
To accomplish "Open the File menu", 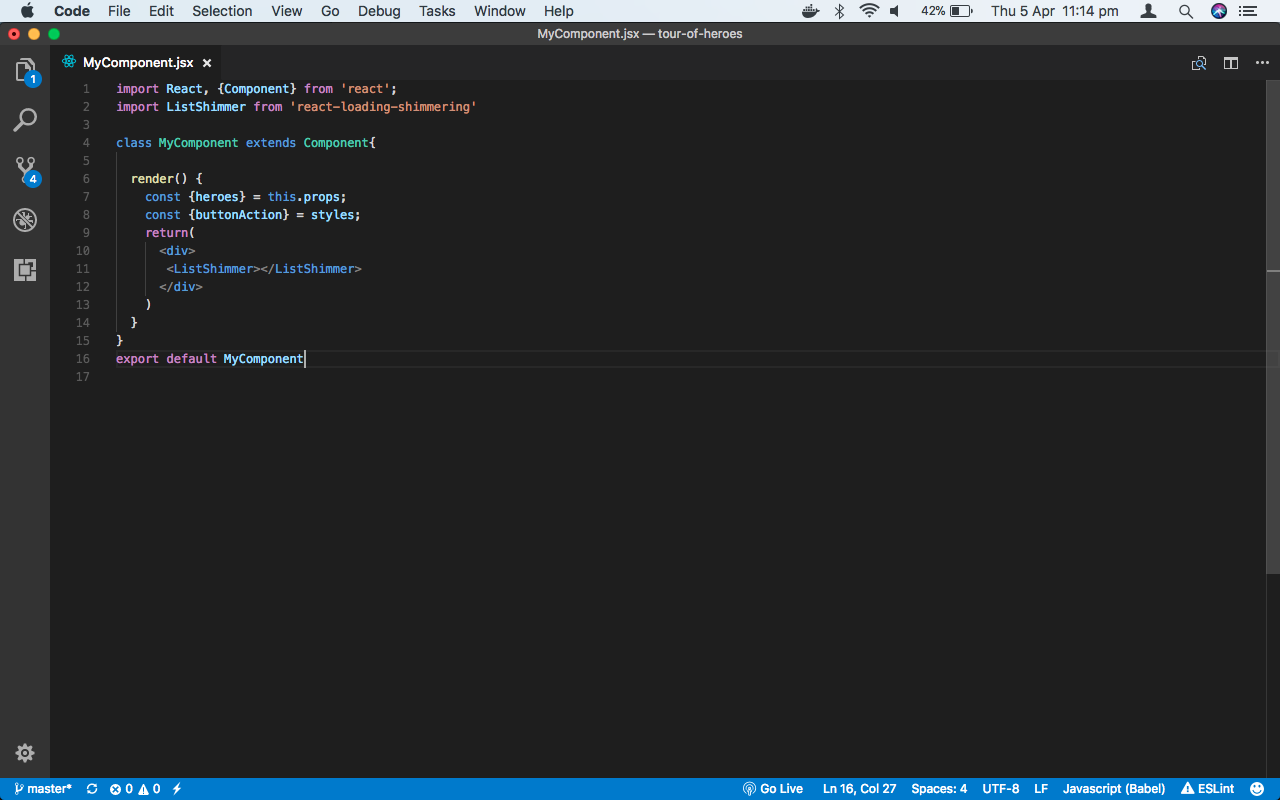I will coord(119,11).
